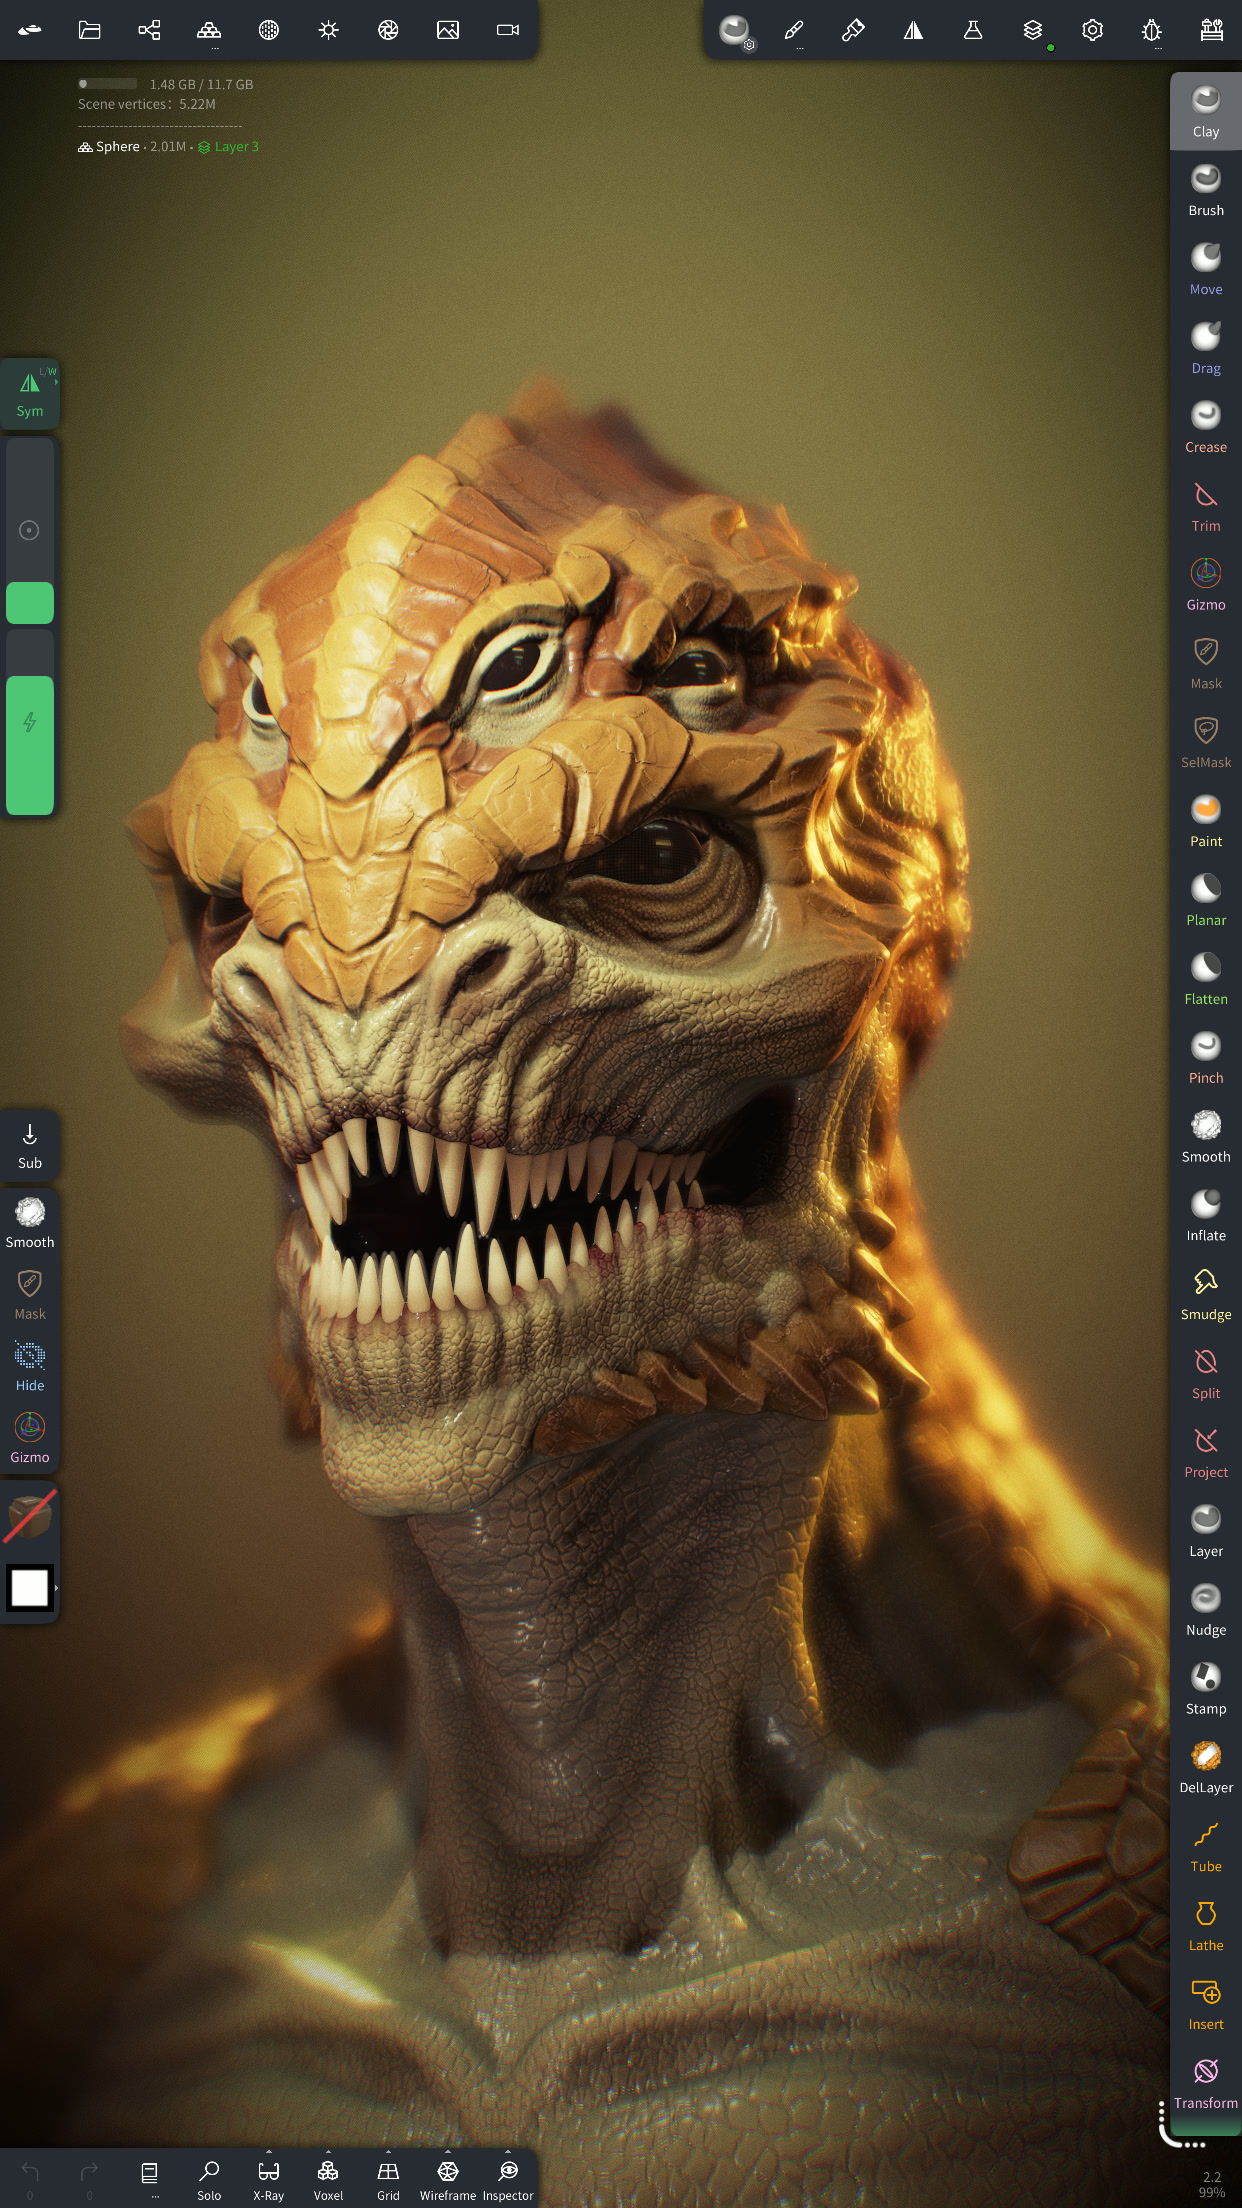Click the Sub button on left panel

pos(30,1145)
